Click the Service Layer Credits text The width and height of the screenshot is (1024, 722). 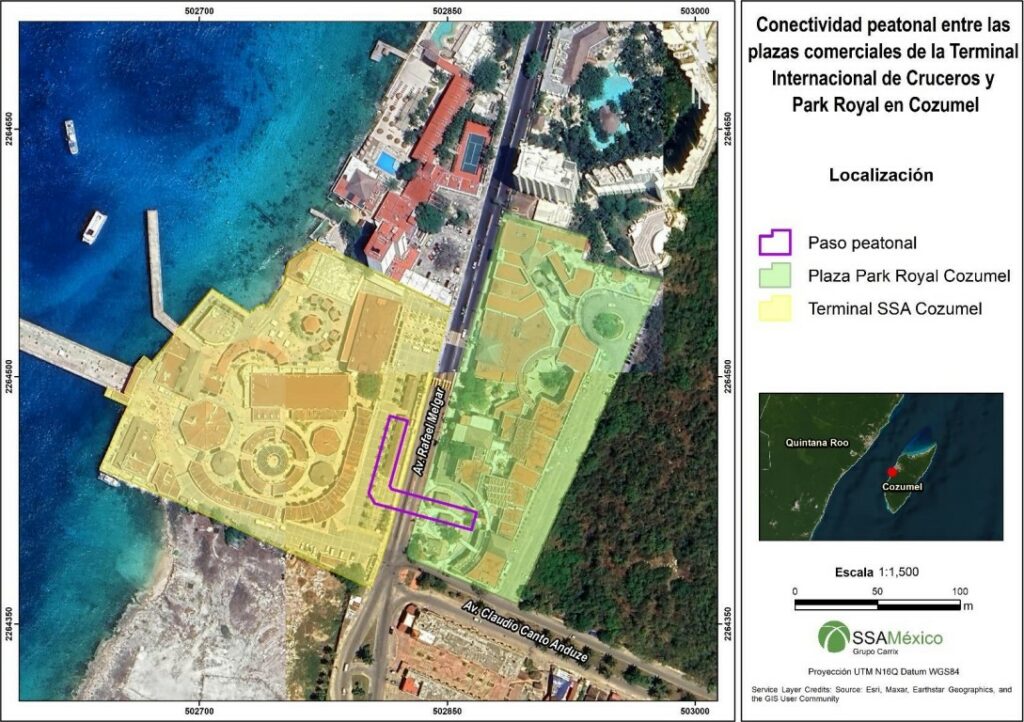pyautogui.click(x=880, y=695)
